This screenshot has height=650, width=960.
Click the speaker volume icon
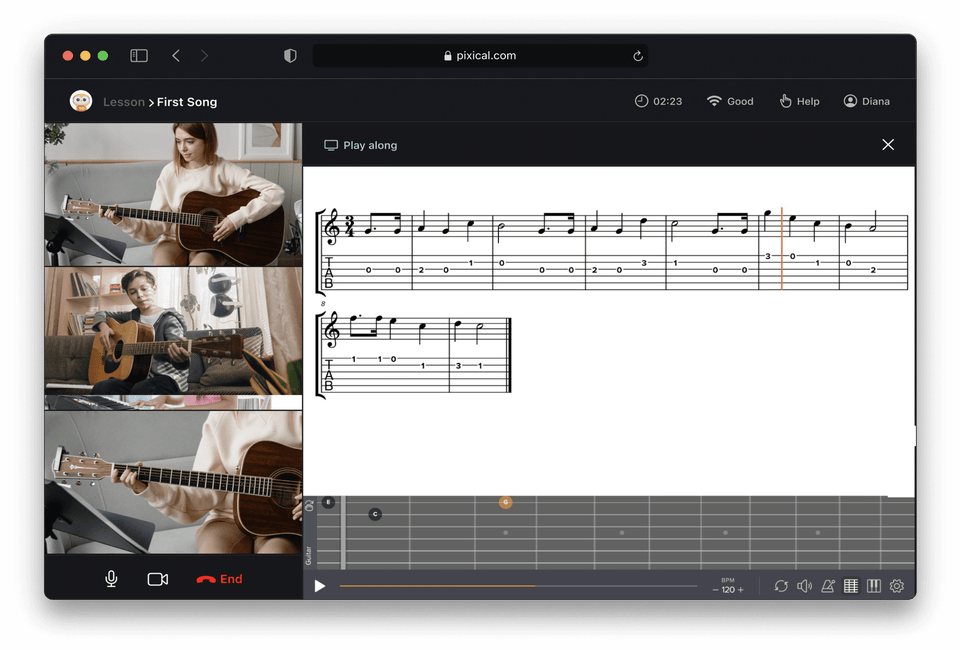pyautogui.click(x=804, y=586)
